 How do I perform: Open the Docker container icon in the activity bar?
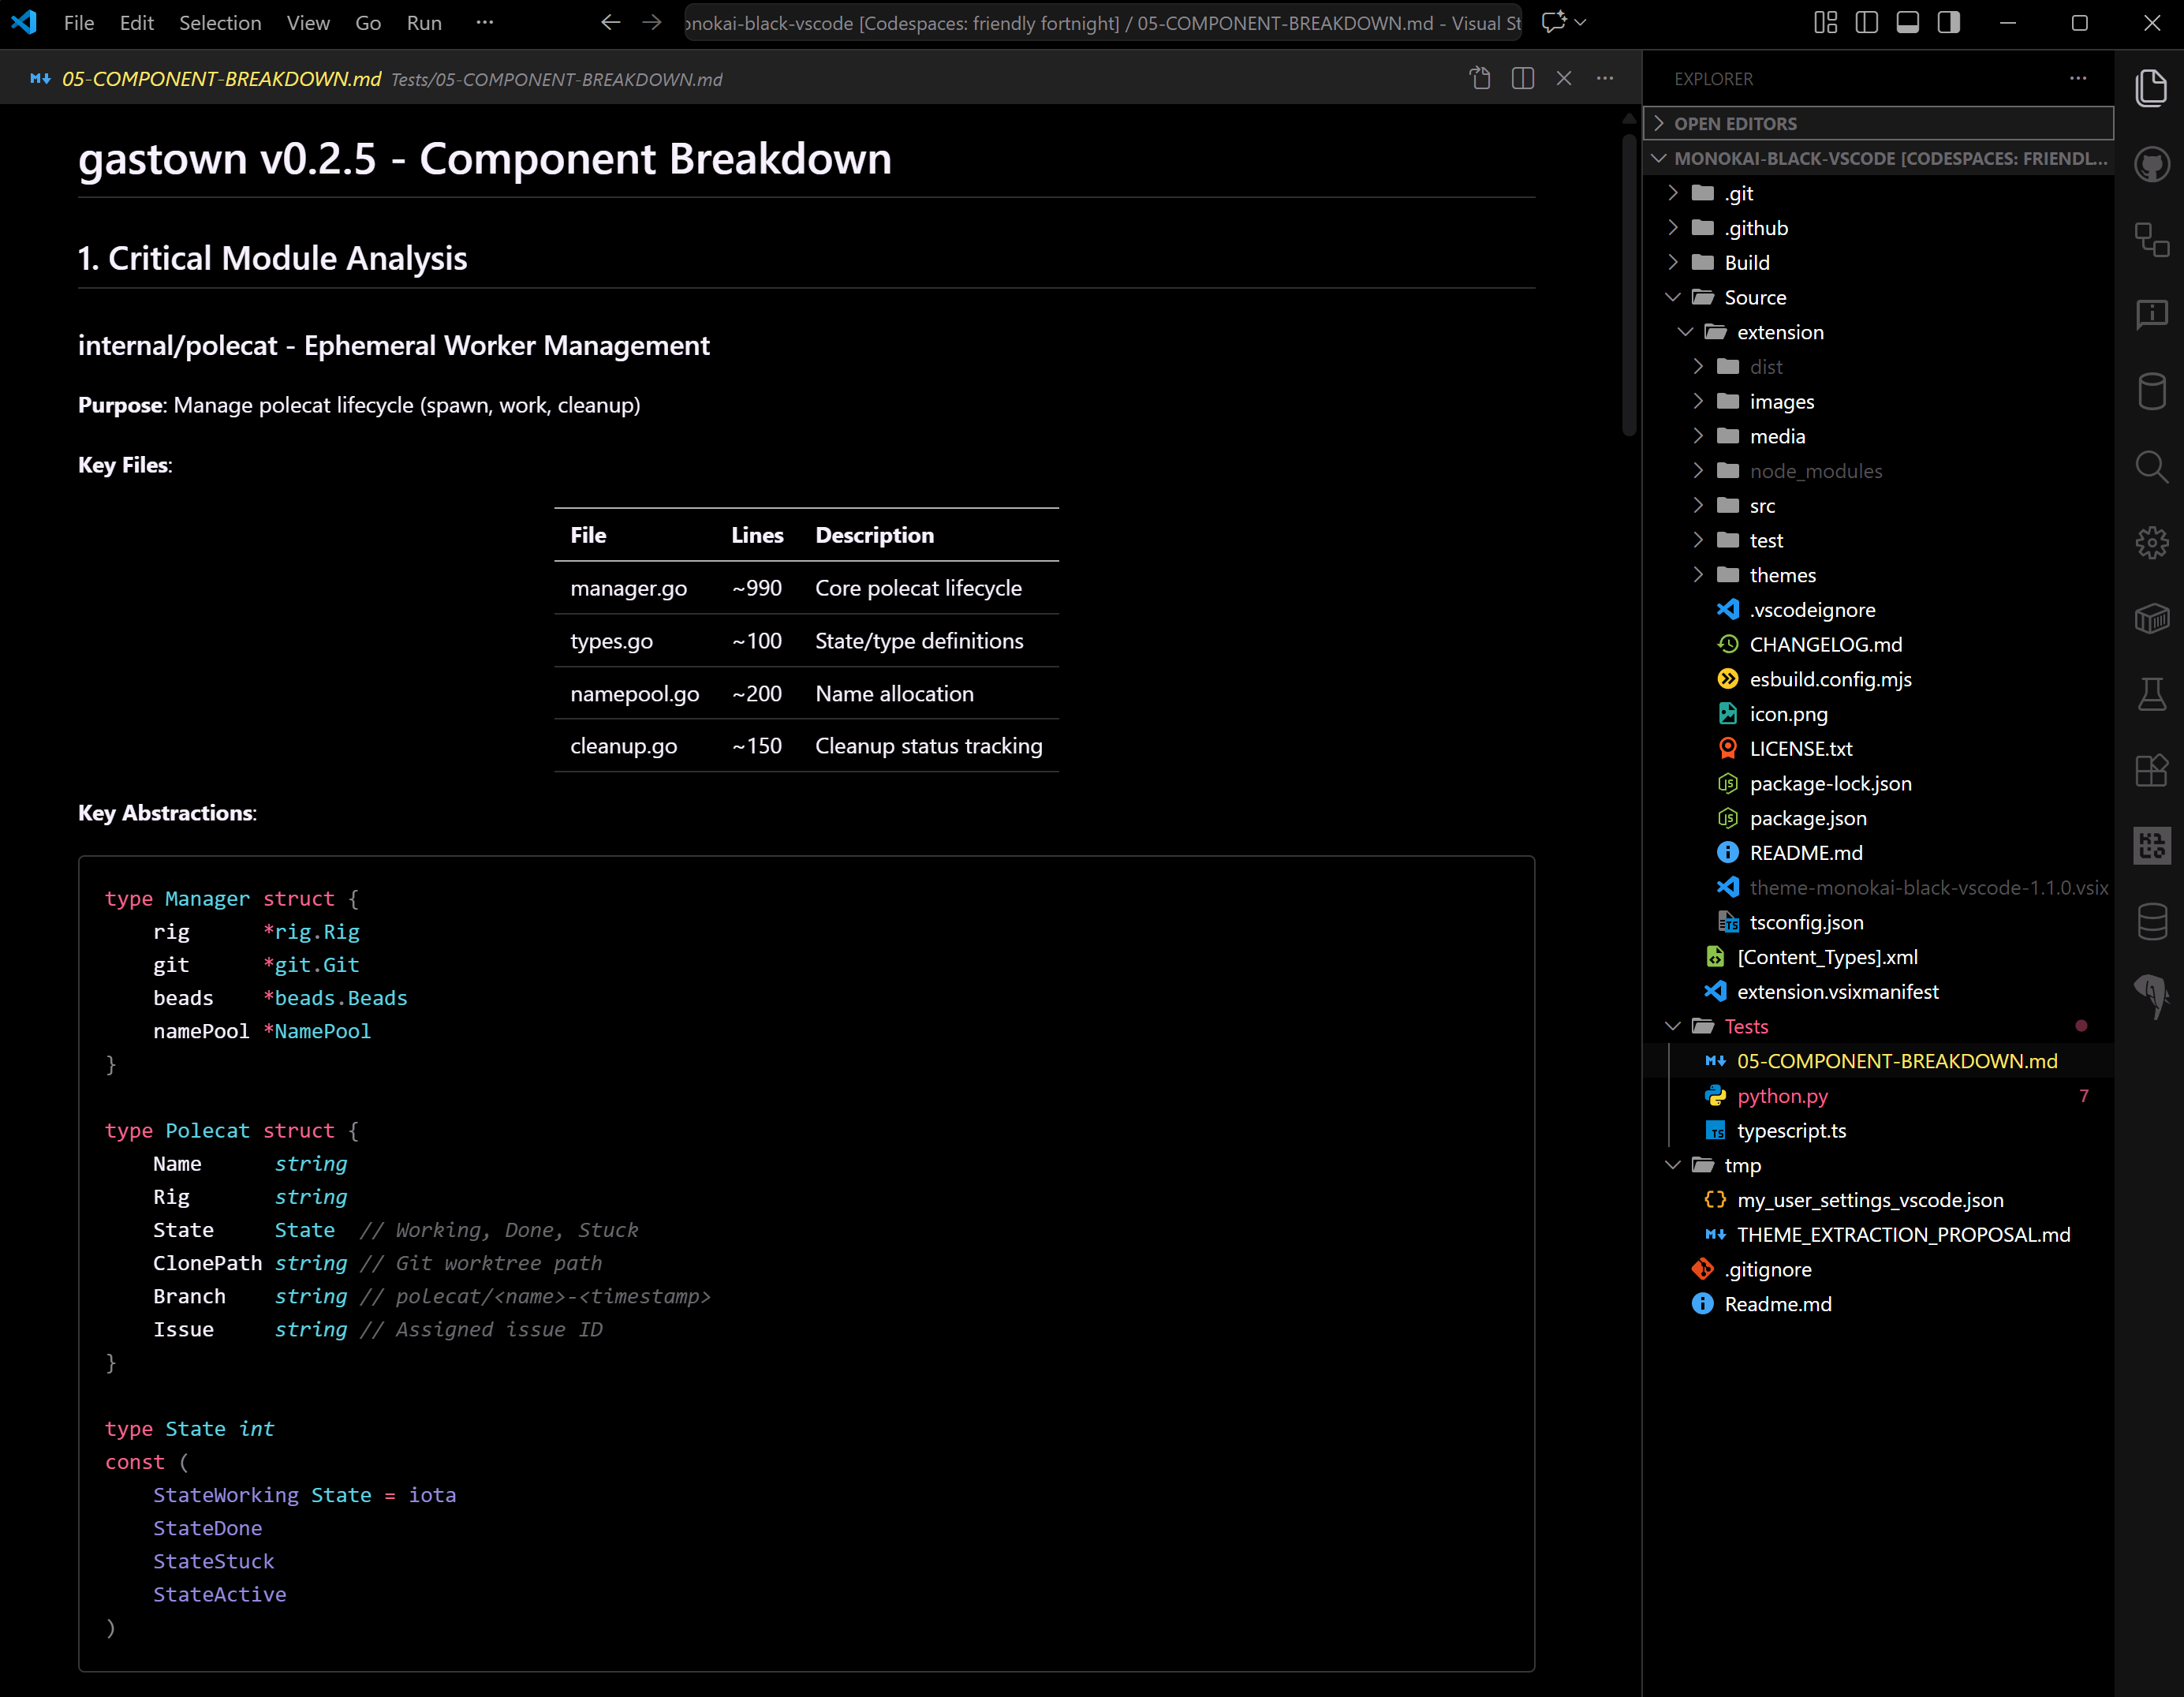(2152, 619)
